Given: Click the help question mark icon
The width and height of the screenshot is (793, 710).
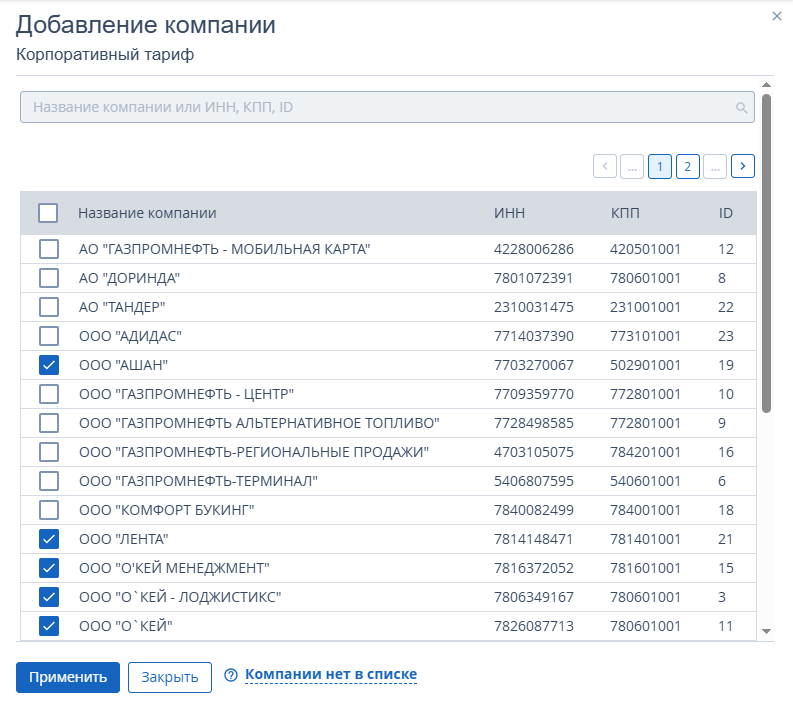Looking at the screenshot, I should [231, 676].
